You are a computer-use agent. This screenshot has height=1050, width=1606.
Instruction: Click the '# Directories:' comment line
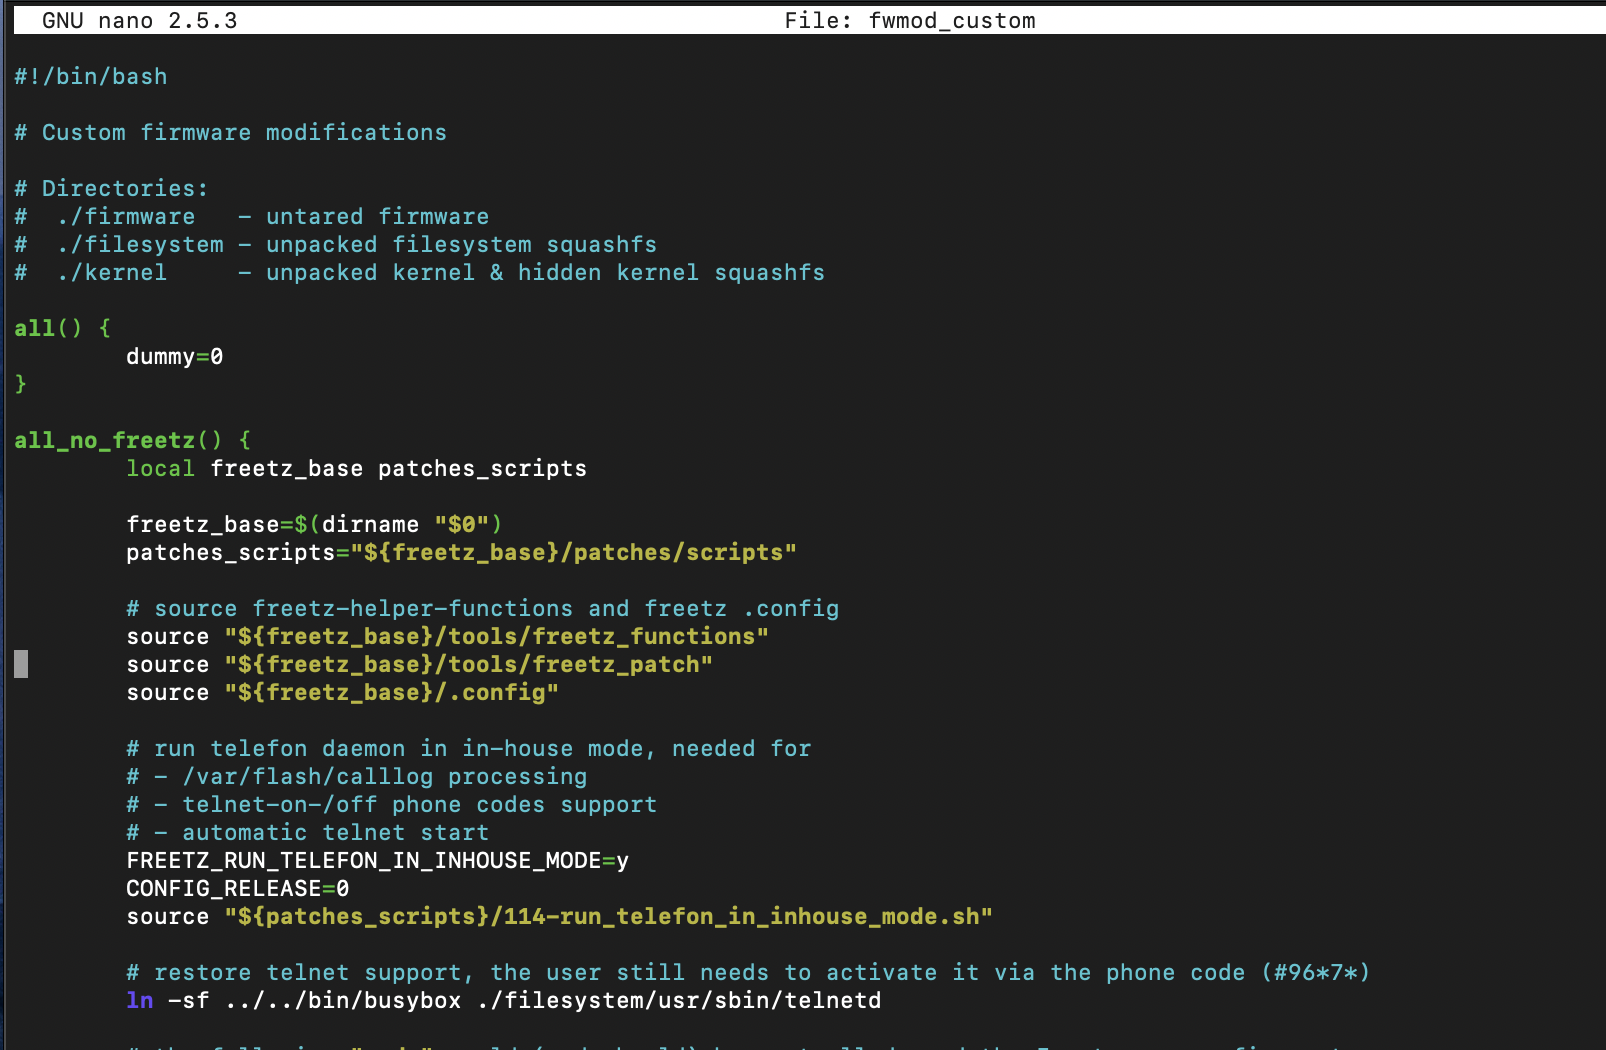(x=111, y=189)
